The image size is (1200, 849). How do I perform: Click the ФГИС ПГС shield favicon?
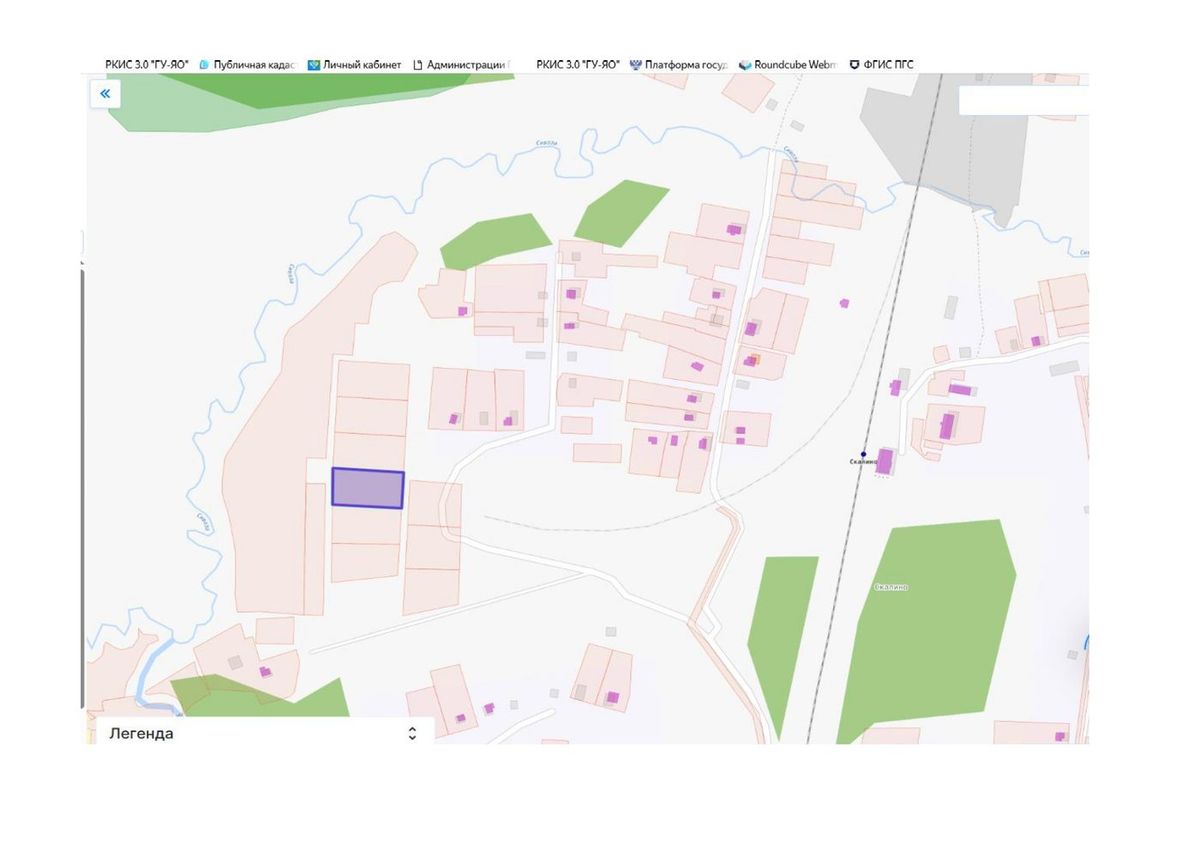coord(854,65)
